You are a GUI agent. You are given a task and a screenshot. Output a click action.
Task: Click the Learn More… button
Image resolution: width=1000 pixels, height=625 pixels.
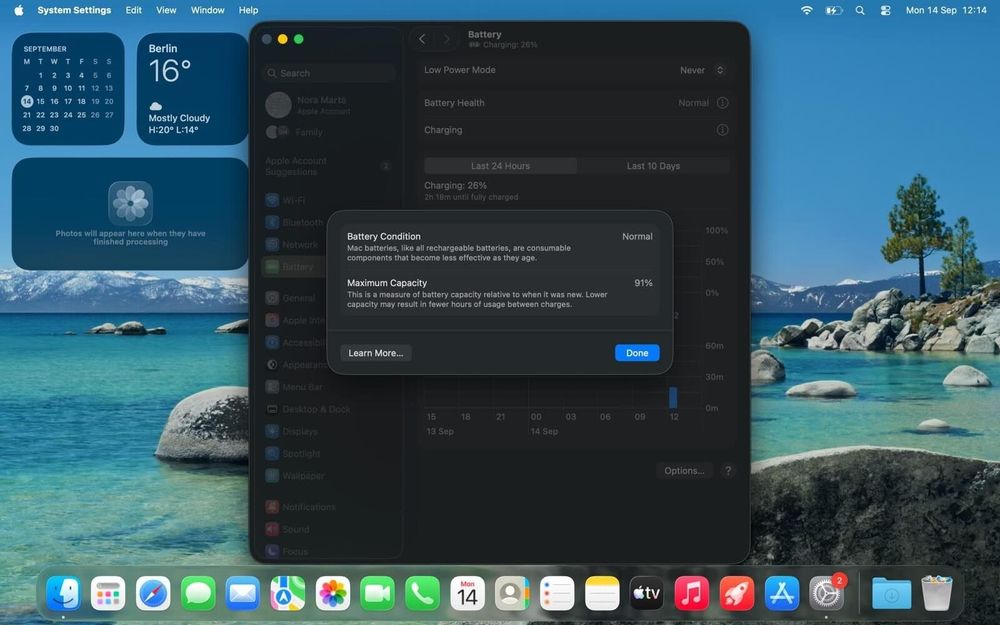tap(376, 353)
